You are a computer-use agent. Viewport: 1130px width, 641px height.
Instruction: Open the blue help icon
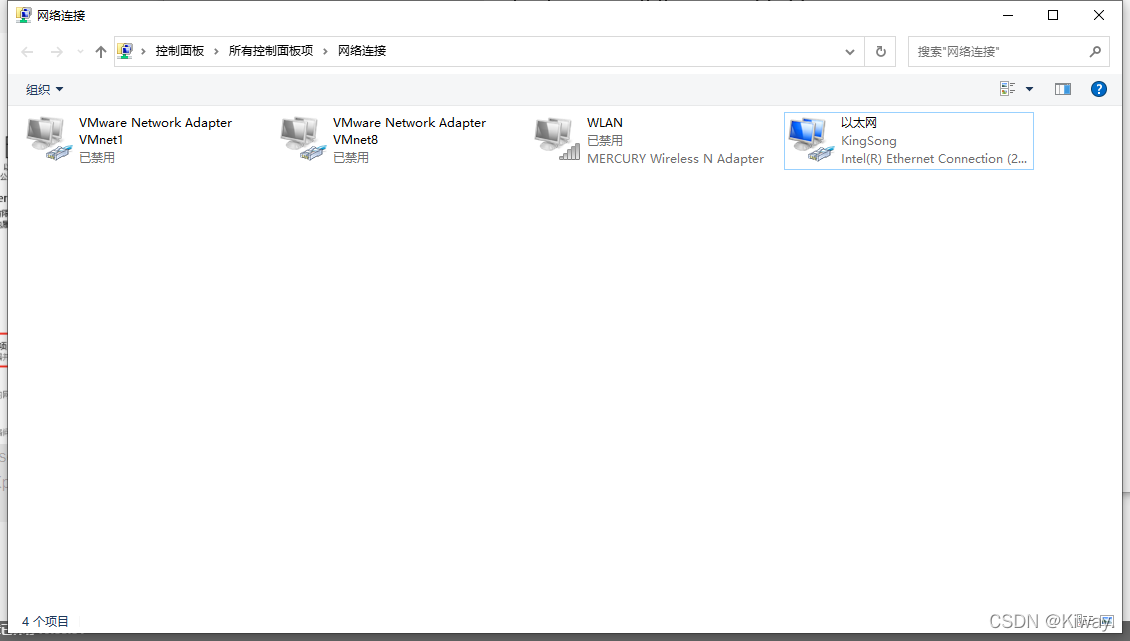tap(1098, 89)
